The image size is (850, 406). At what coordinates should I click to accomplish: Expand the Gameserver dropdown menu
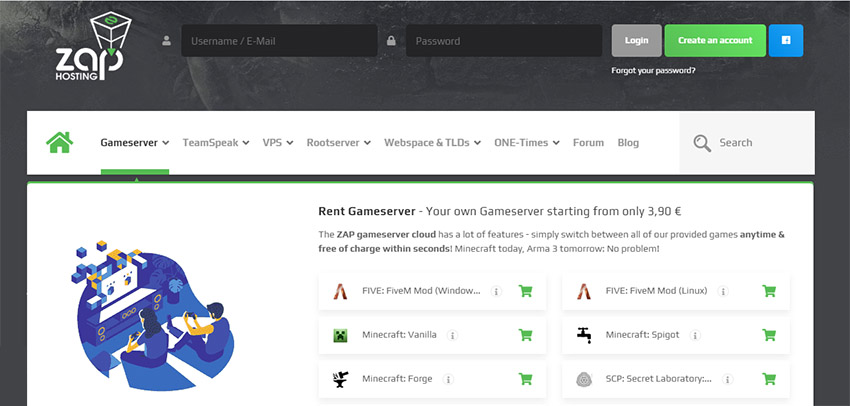(x=134, y=143)
